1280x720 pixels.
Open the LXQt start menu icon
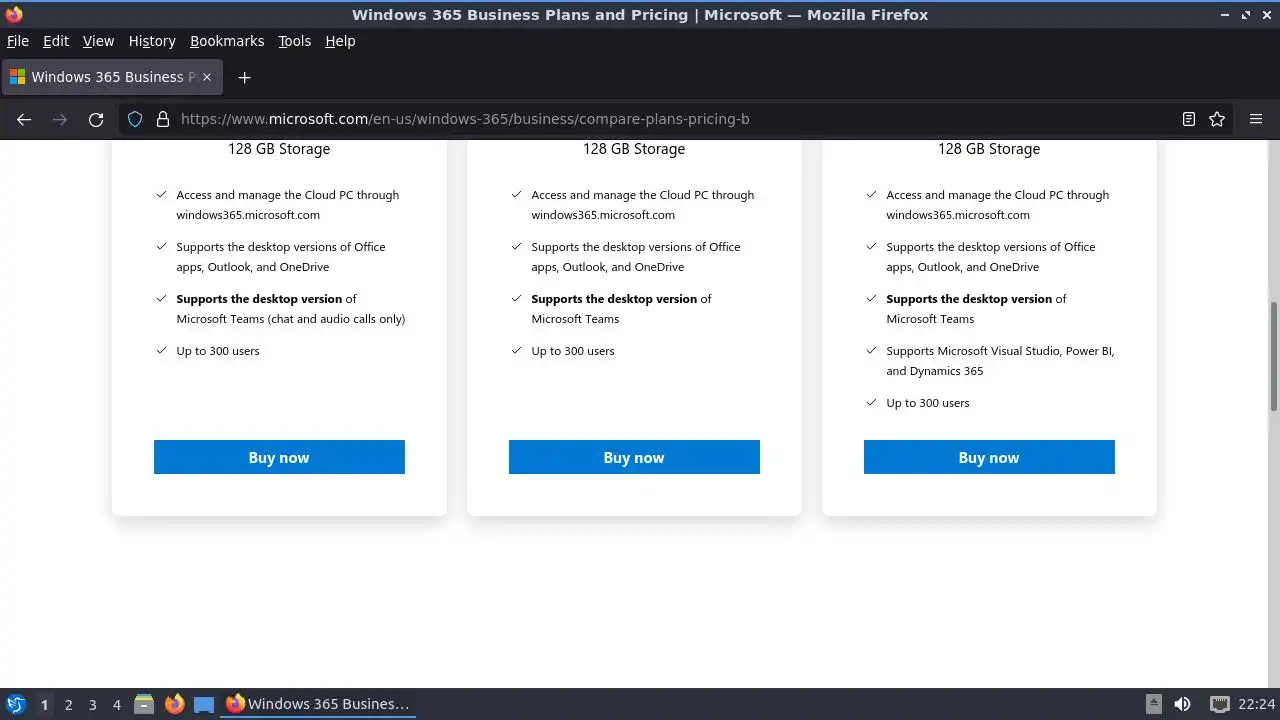point(15,704)
